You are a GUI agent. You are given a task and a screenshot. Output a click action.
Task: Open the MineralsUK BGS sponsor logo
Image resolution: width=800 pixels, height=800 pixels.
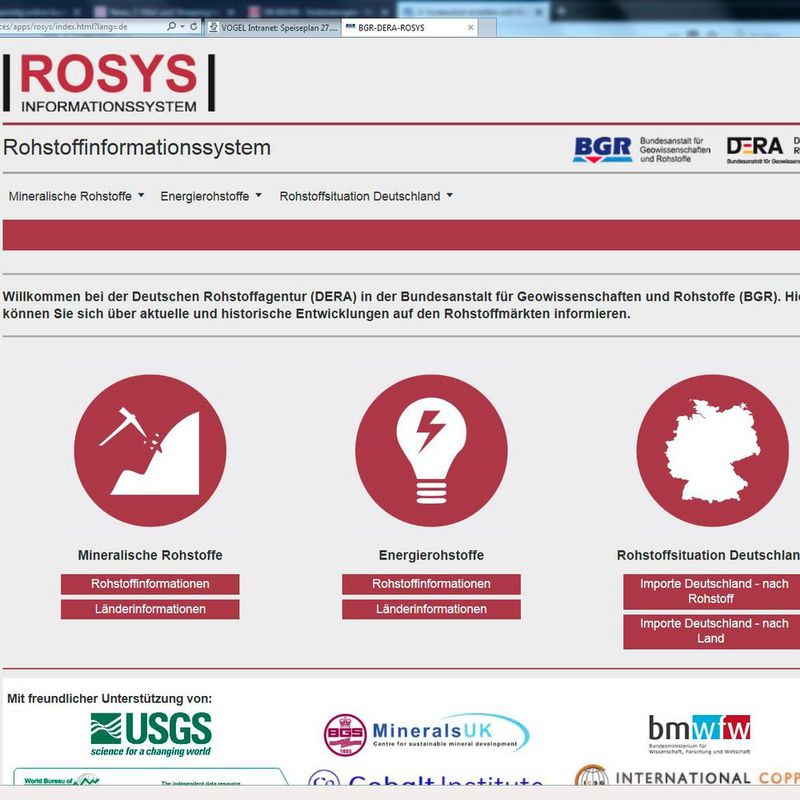pos(427,734)
